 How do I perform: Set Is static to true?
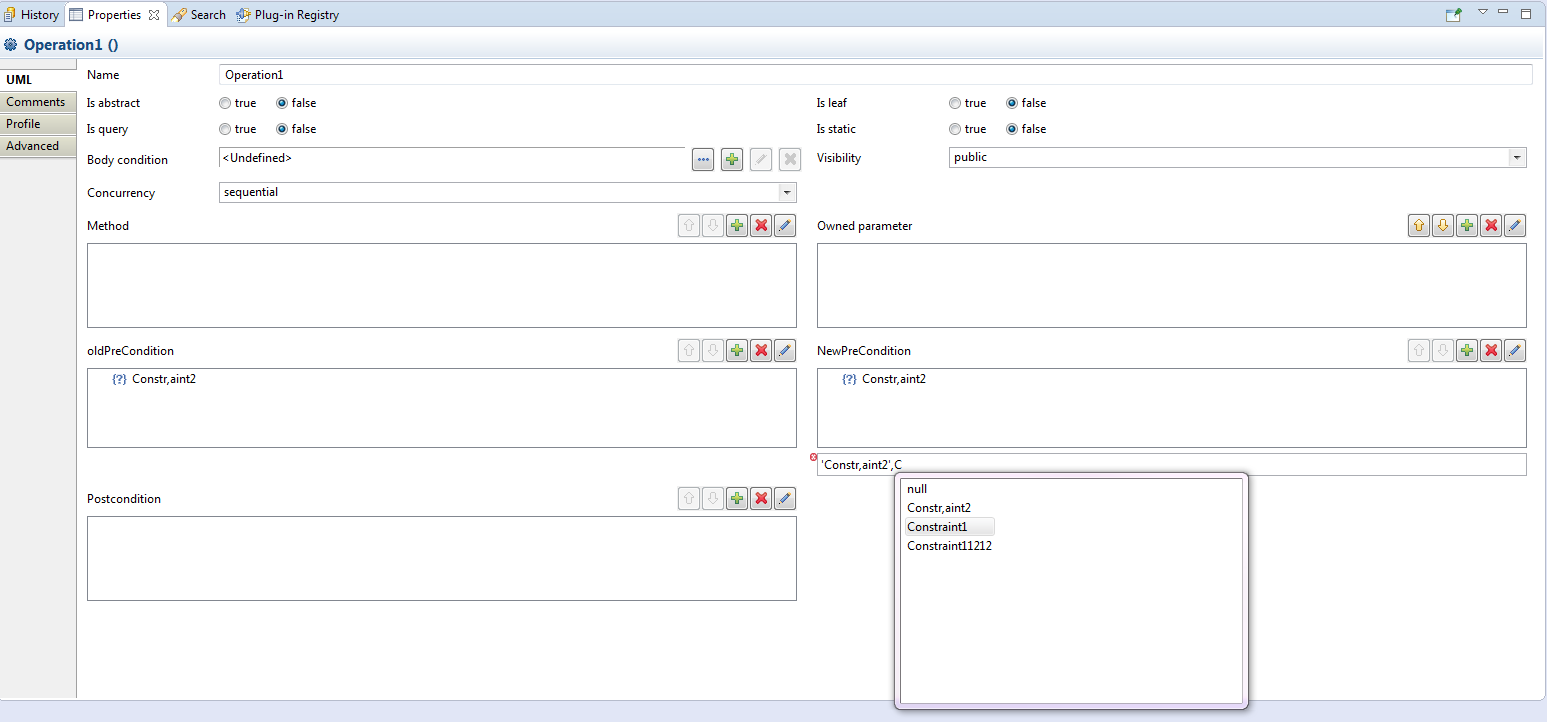pyautogui.click(x=955, y=129)
